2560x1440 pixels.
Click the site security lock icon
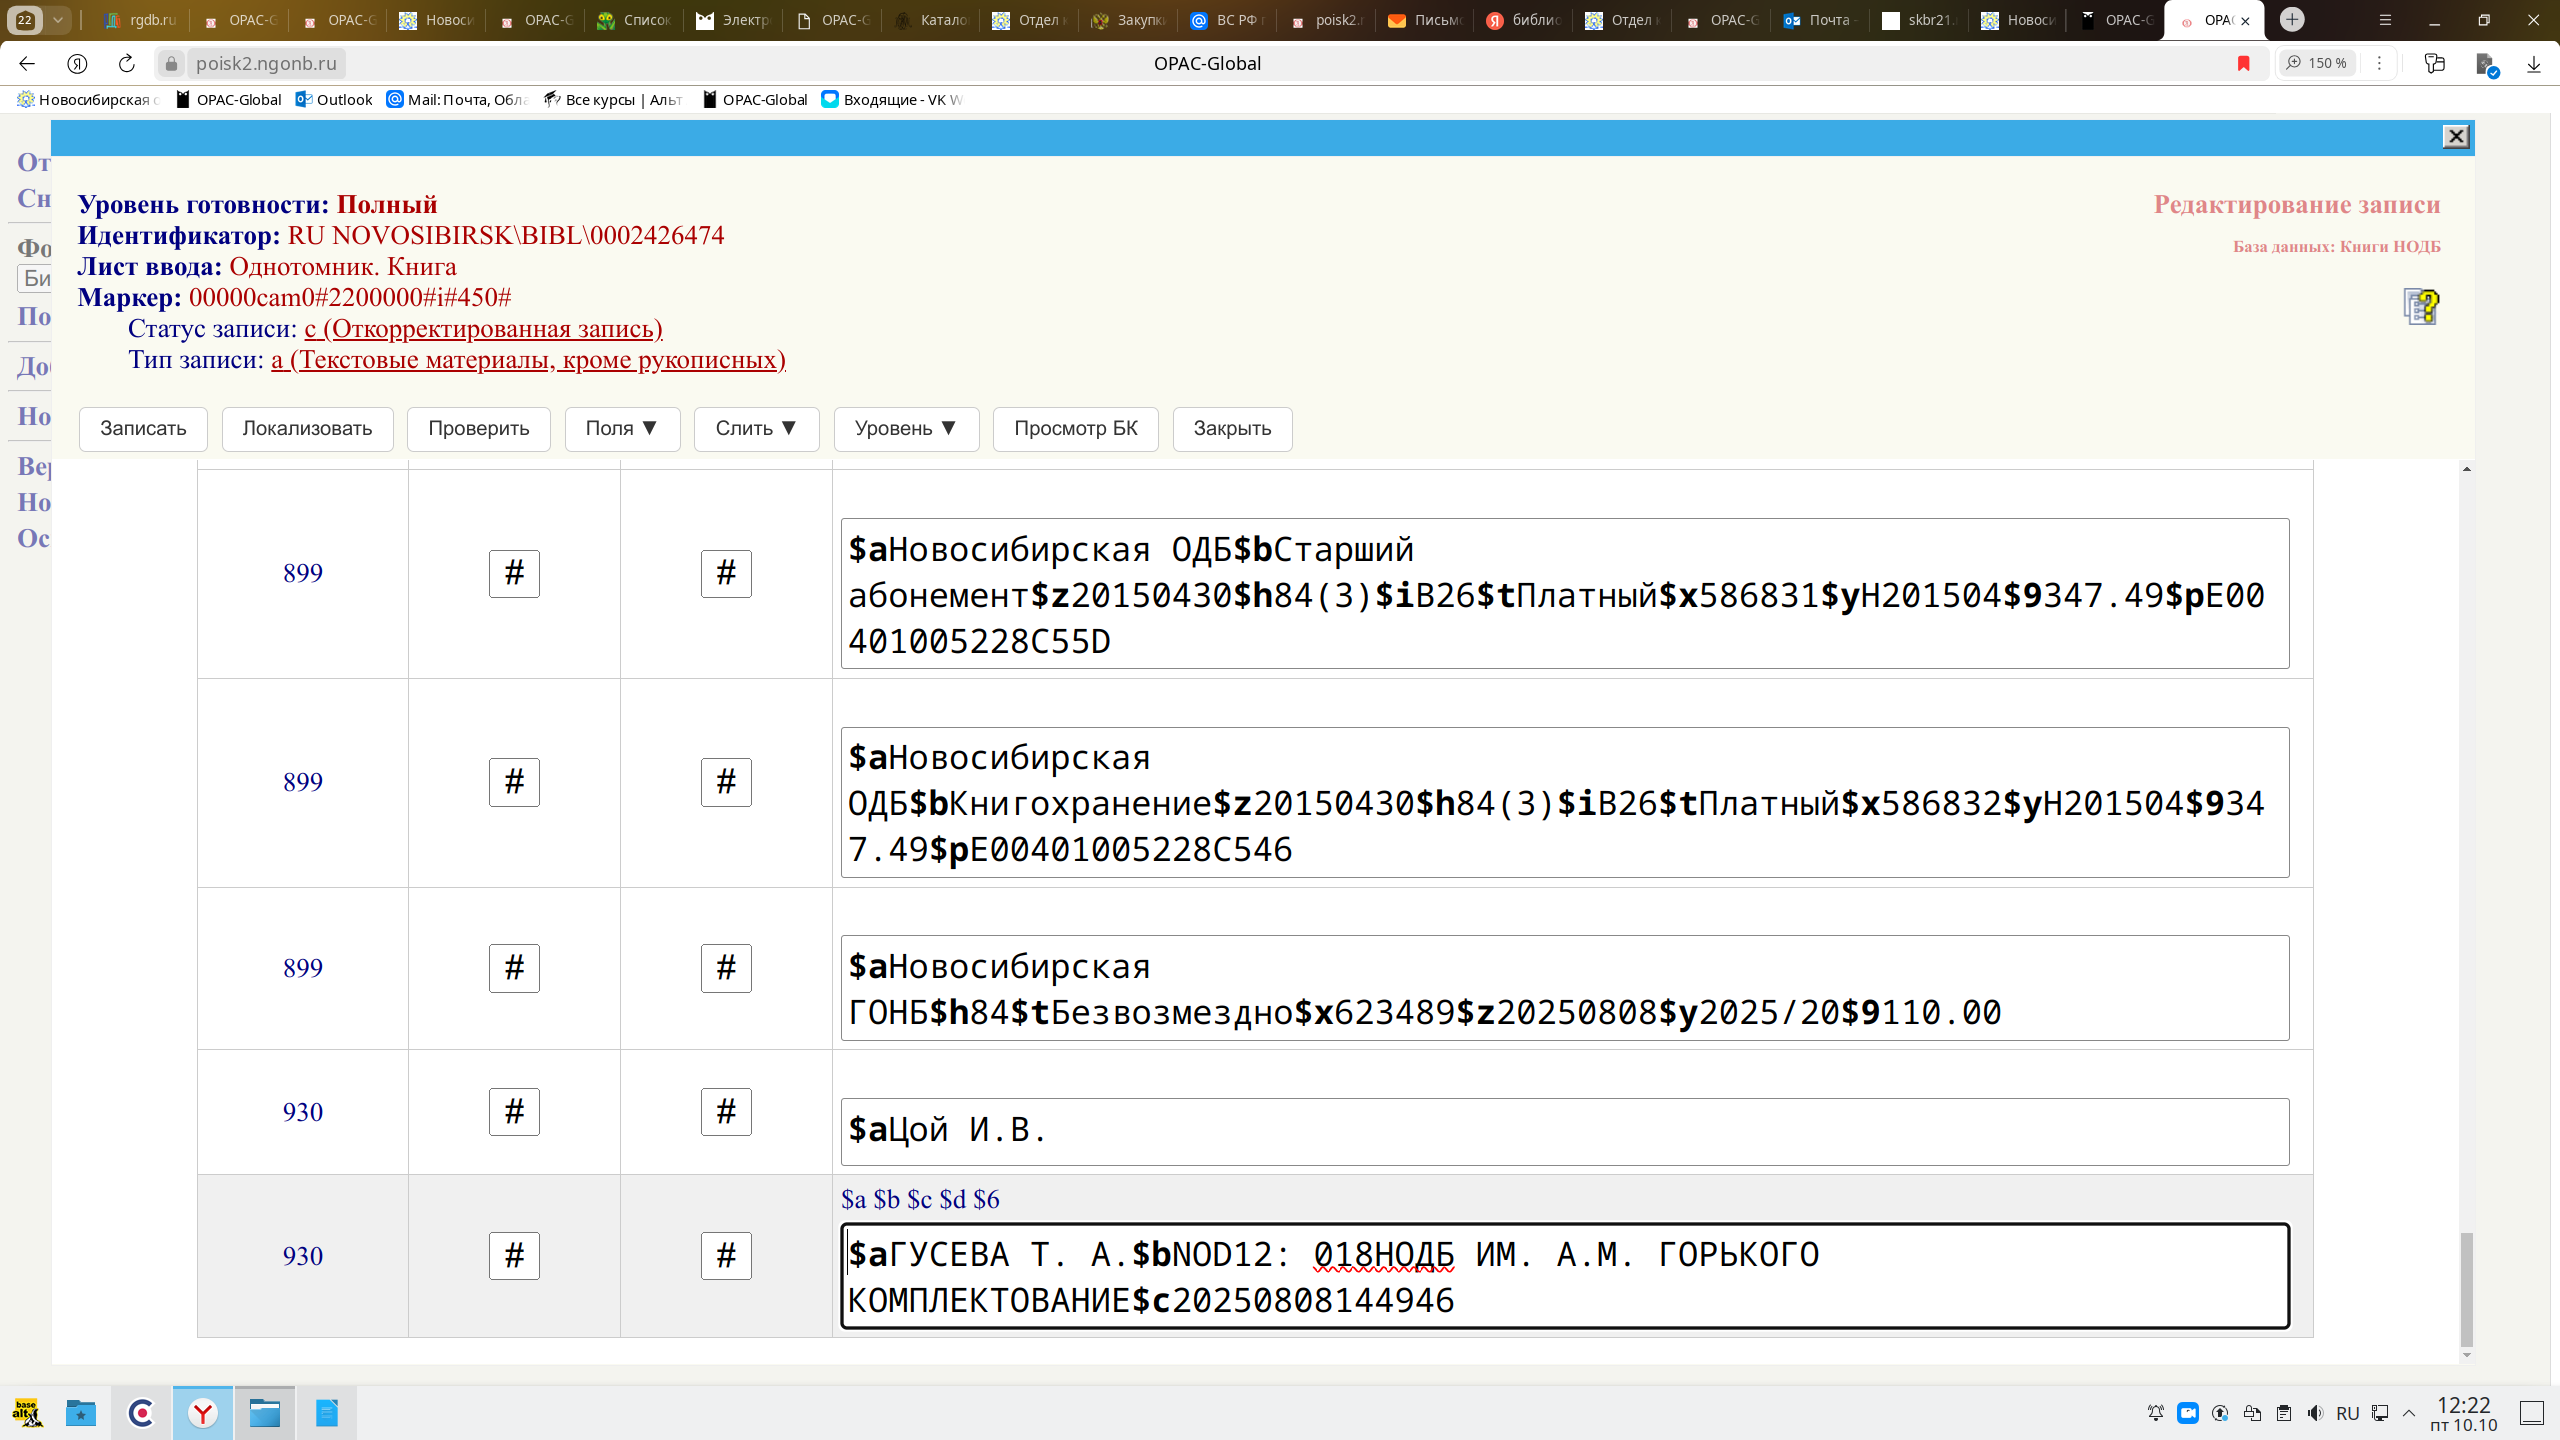tap(171, 63)
